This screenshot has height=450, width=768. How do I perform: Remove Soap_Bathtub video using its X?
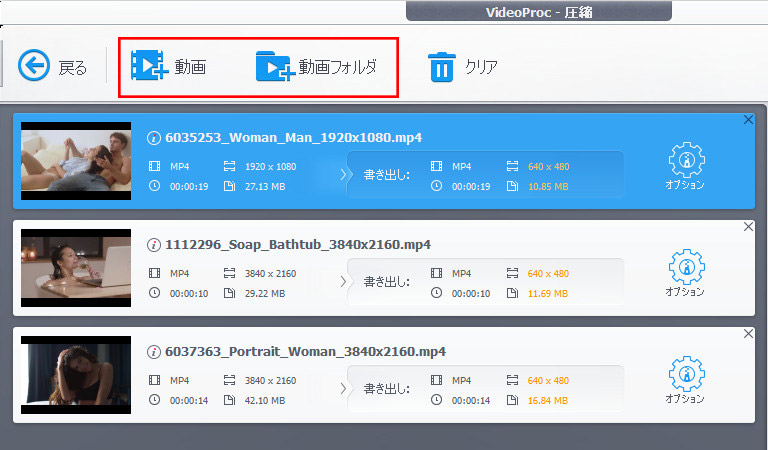tap(749, 227)
